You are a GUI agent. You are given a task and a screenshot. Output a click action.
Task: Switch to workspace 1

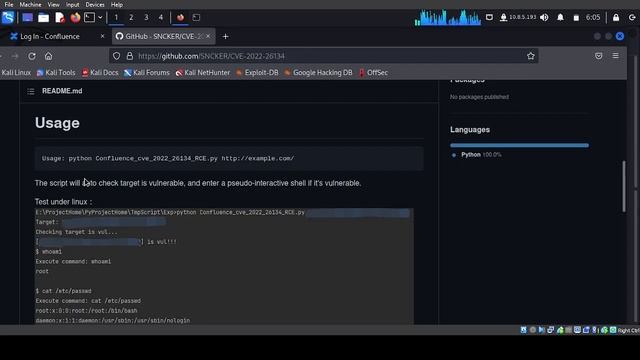click(116, 18)
